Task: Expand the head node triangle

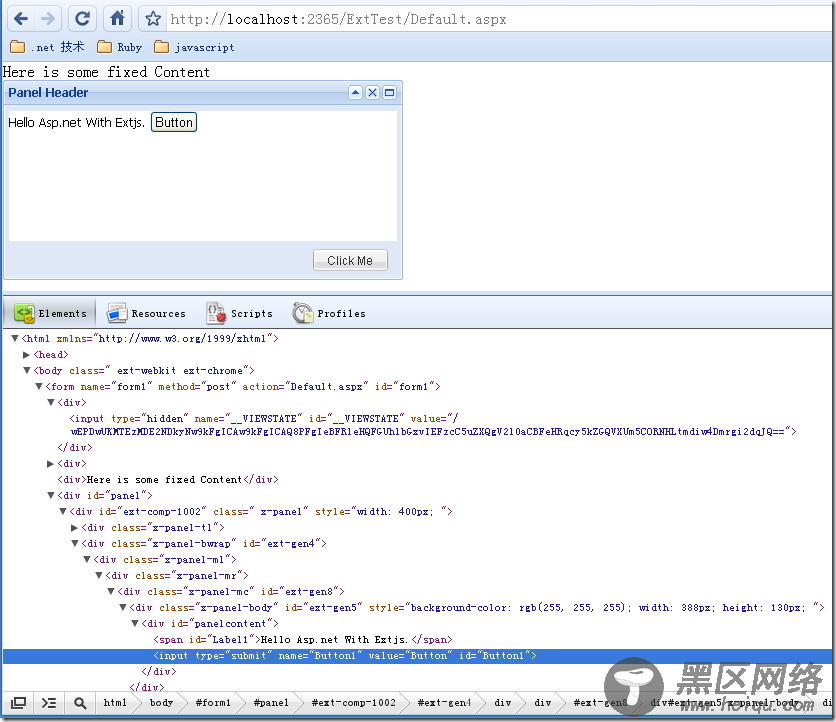Action: (x=27, y=355)
